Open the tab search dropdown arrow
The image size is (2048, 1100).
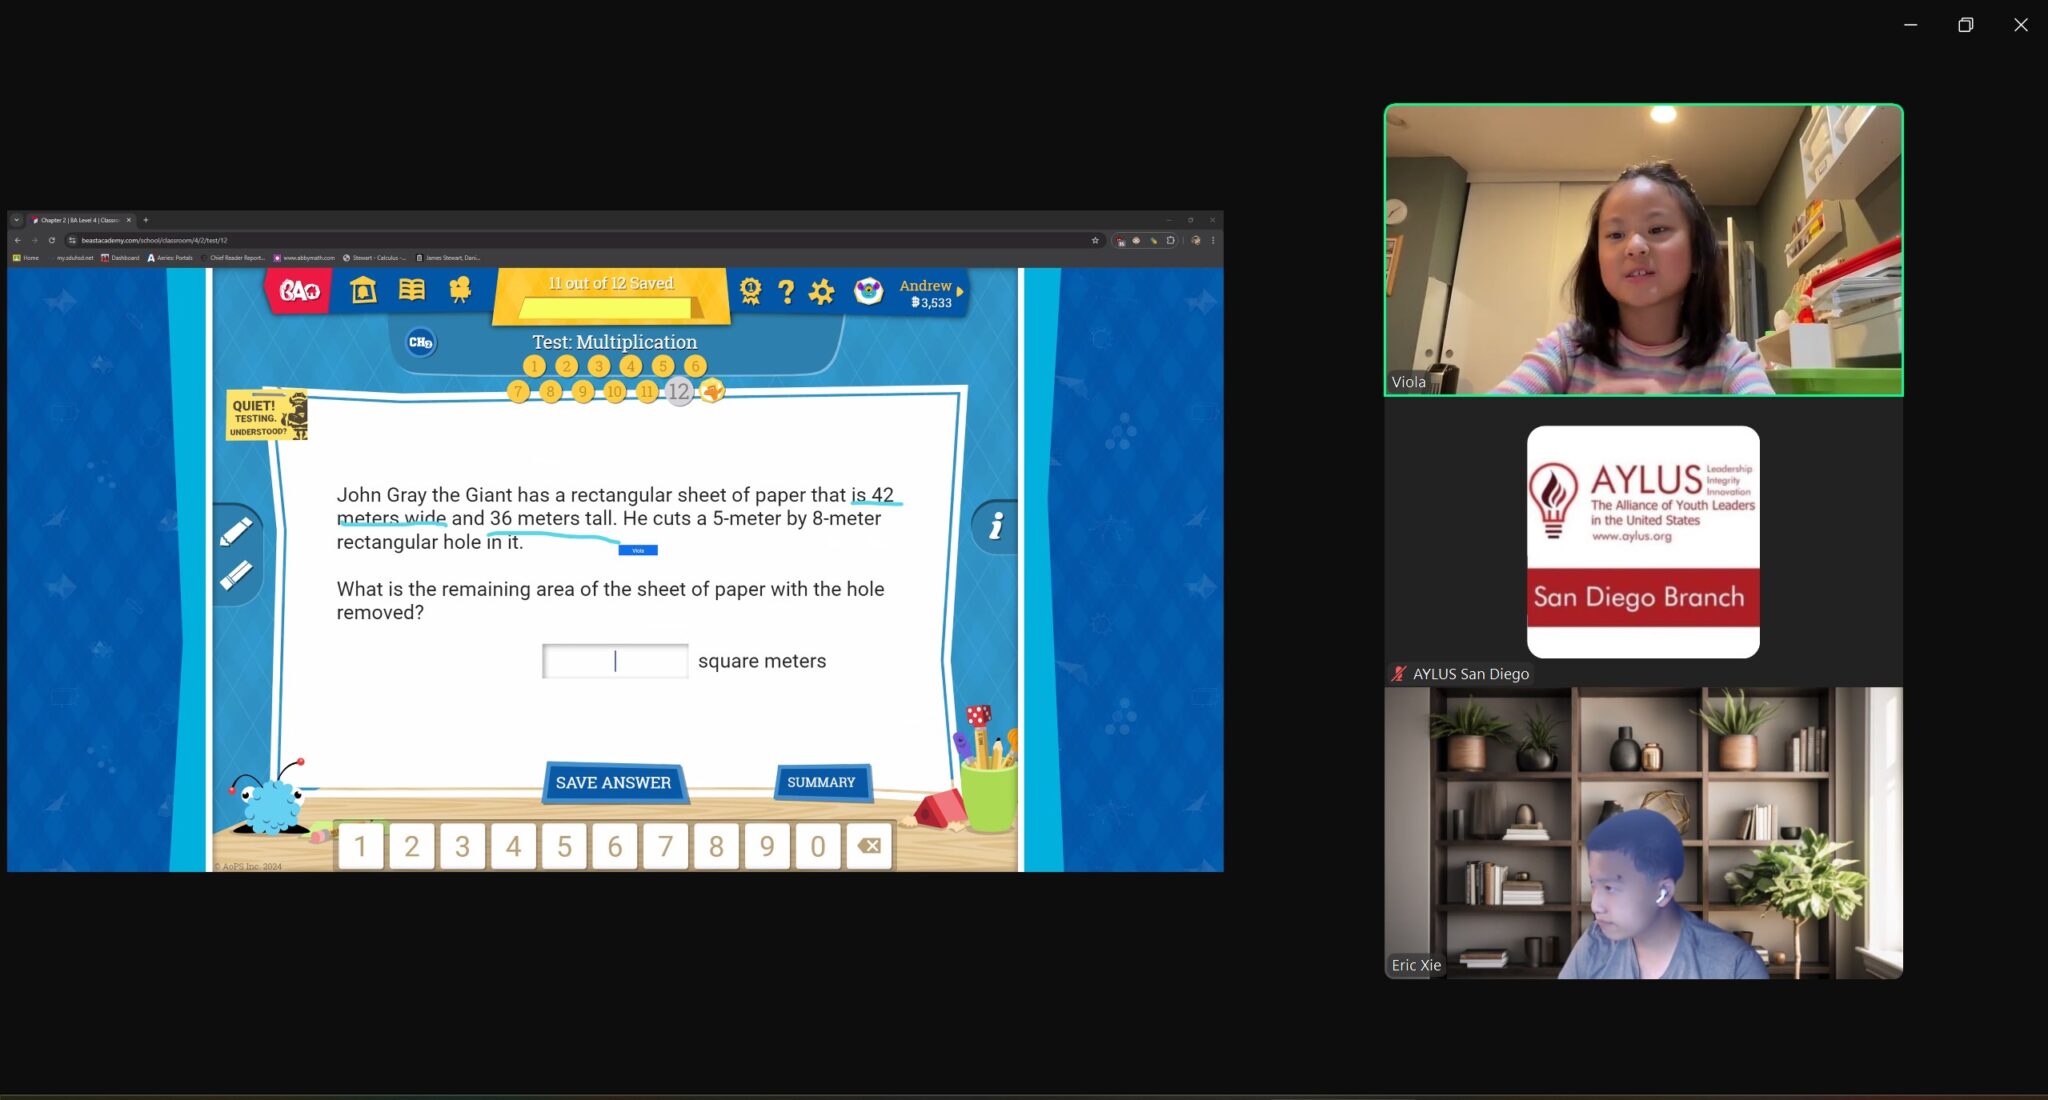coord(16,220)
